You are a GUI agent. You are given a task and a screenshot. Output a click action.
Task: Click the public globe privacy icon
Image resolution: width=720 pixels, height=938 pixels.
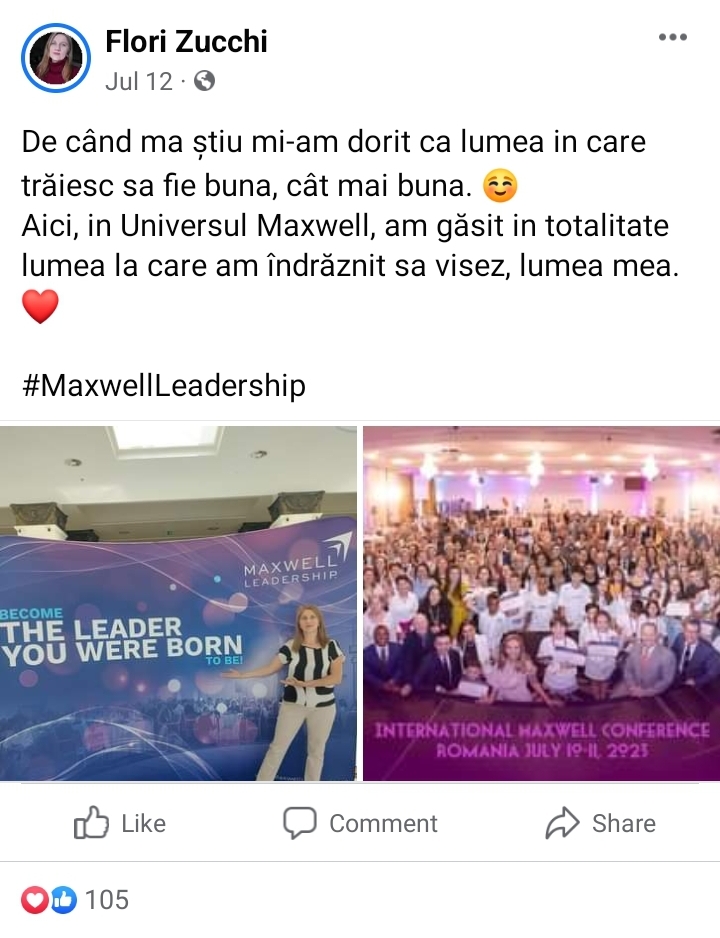point(205,81)
